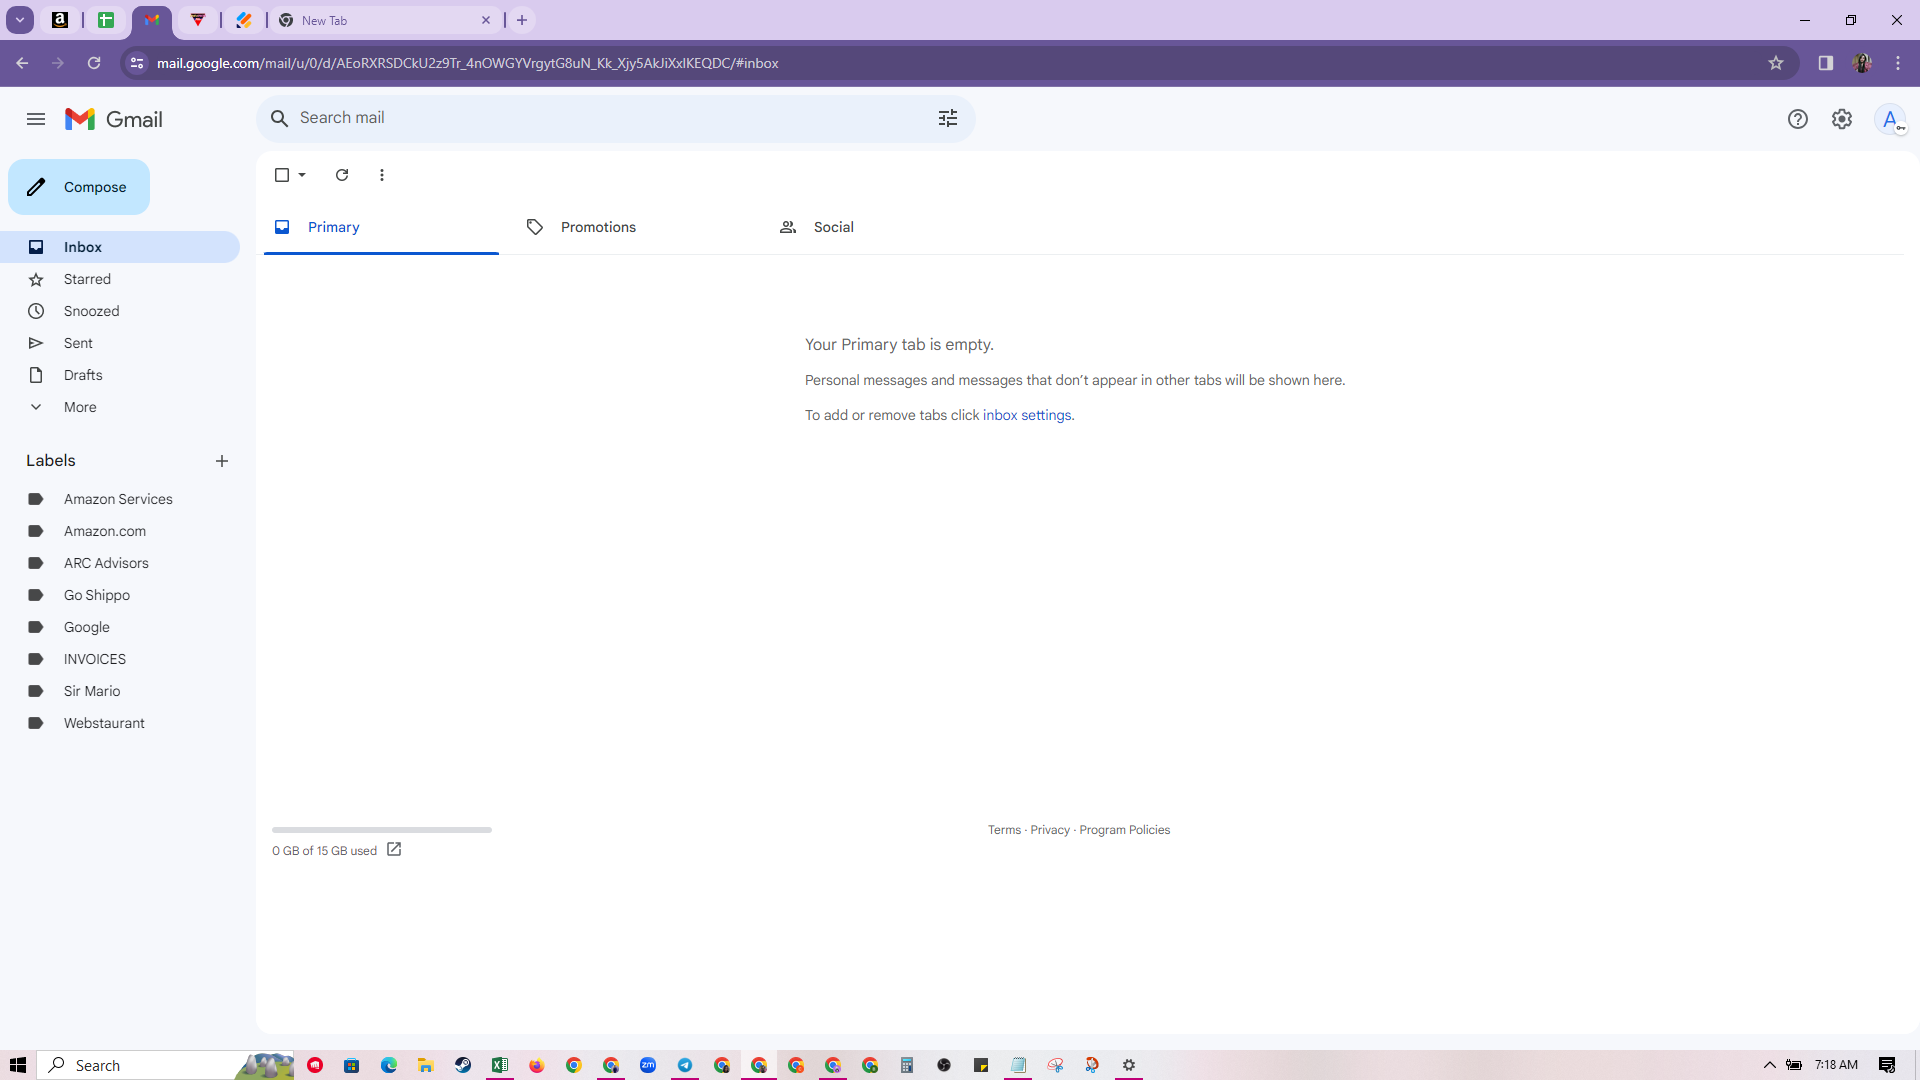
Task: Close the New Tab browser tab
Action: click(x=486, y=20)
